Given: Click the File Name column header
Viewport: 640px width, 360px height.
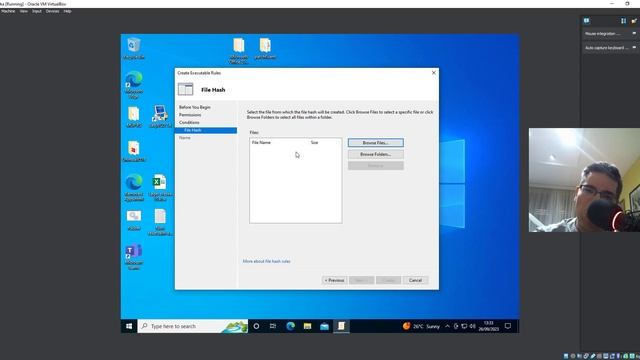Looking at the screenshot, I should point(261,142).
